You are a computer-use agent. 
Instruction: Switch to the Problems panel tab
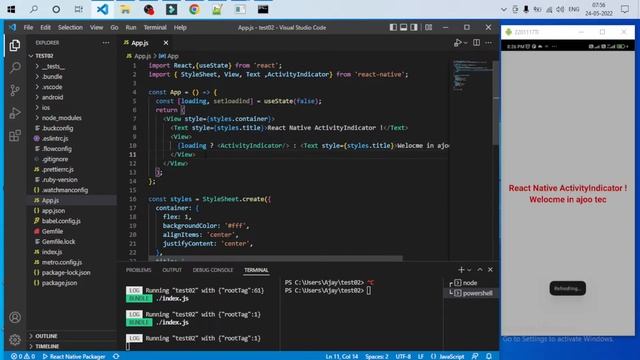click(x=138, y=270)
